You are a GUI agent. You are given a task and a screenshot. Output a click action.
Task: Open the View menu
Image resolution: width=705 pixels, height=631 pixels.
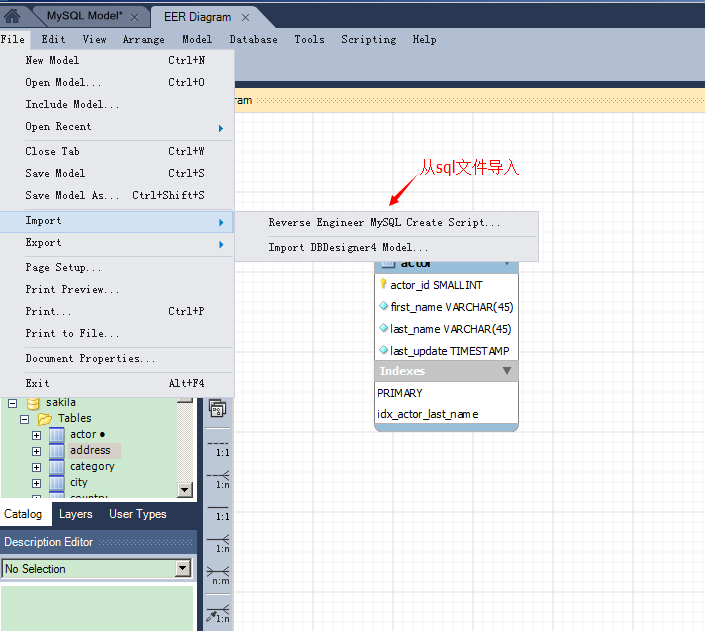[94, 40]
